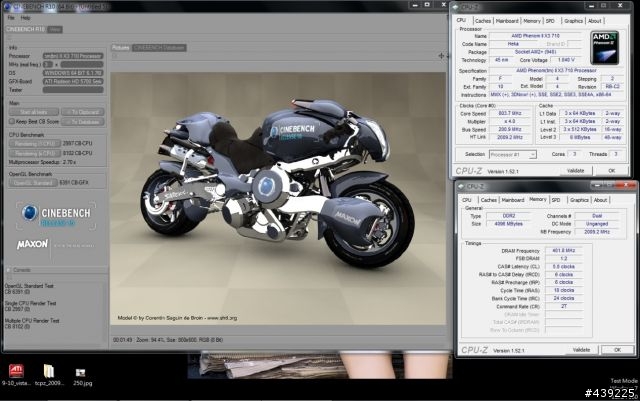Click the AMD Phenom II X3 710 name field
640x401 pixels.
click(536, 36)
